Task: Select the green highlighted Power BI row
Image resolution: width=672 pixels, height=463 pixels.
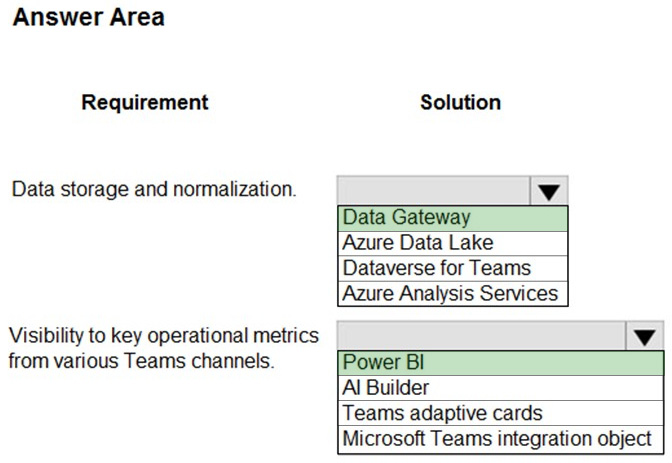Action: (501, 363)
